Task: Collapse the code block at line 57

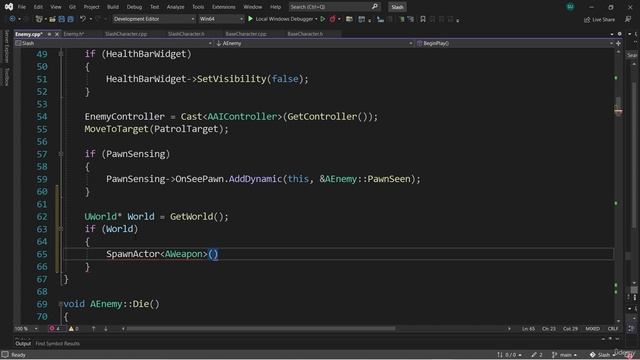Action: 61,154
